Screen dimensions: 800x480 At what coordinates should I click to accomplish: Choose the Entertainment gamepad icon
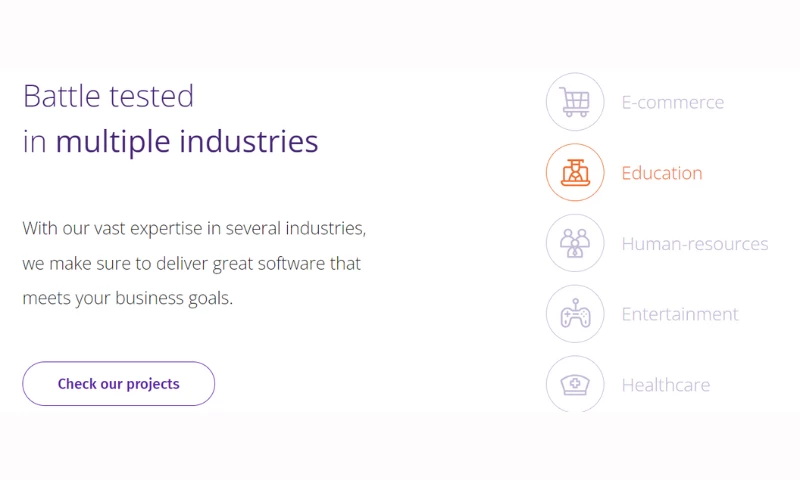coord(575,314)
